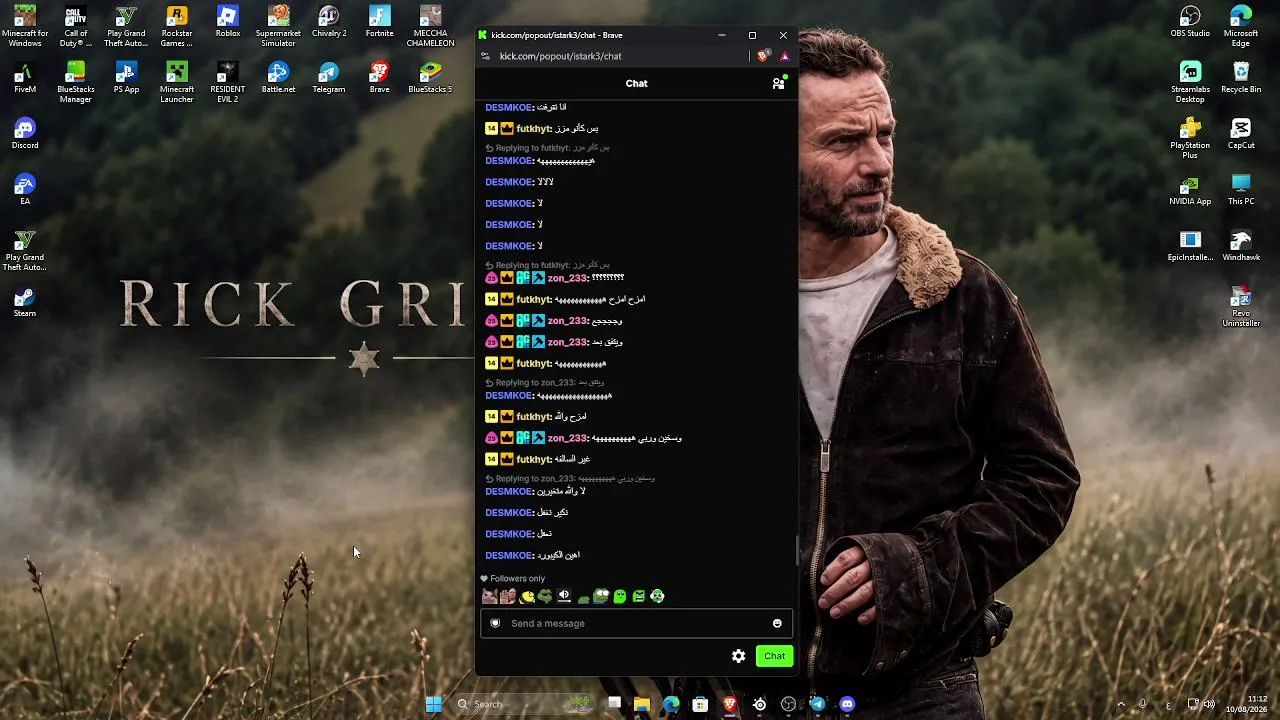Open the Windows Start menu
This screenshot has height=720, width=1280.
tap(433, 704)
